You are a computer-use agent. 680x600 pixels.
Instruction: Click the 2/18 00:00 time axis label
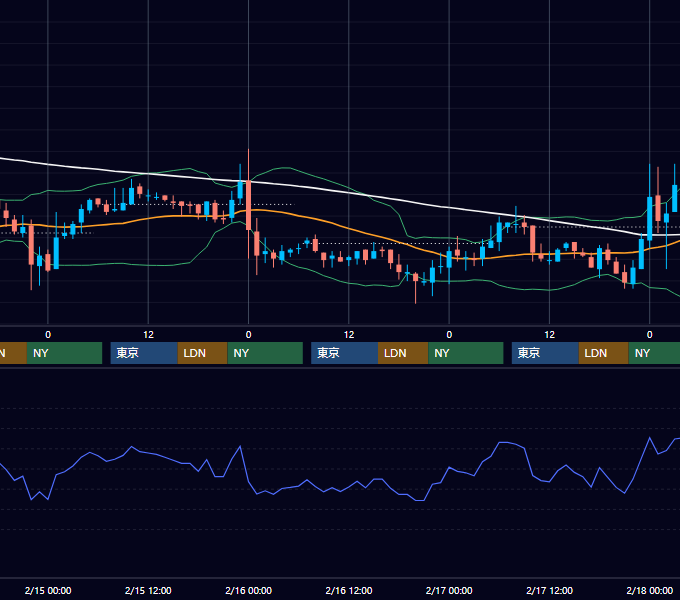650,590
